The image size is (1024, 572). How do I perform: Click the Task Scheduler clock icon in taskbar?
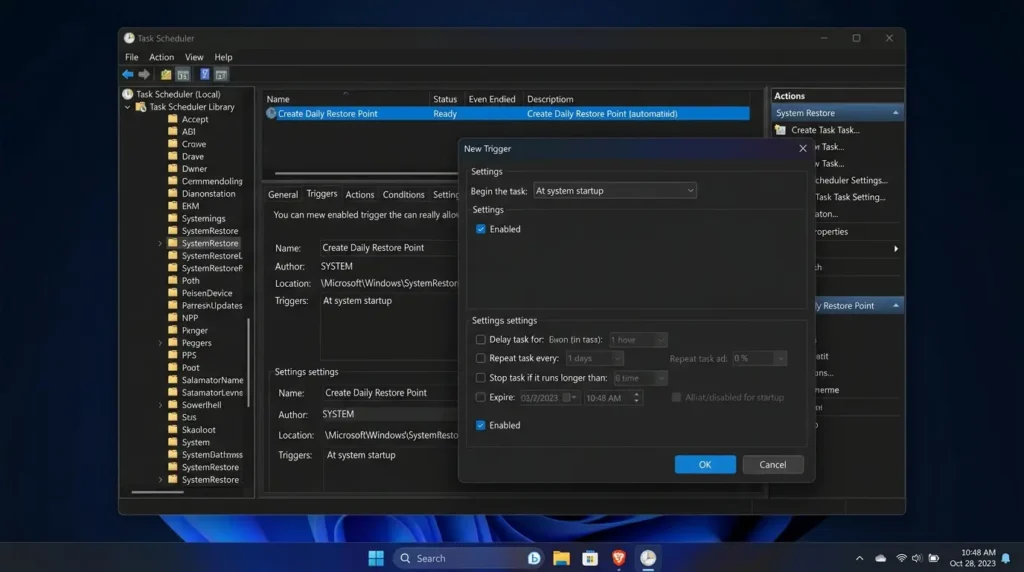tap(648, 558)
